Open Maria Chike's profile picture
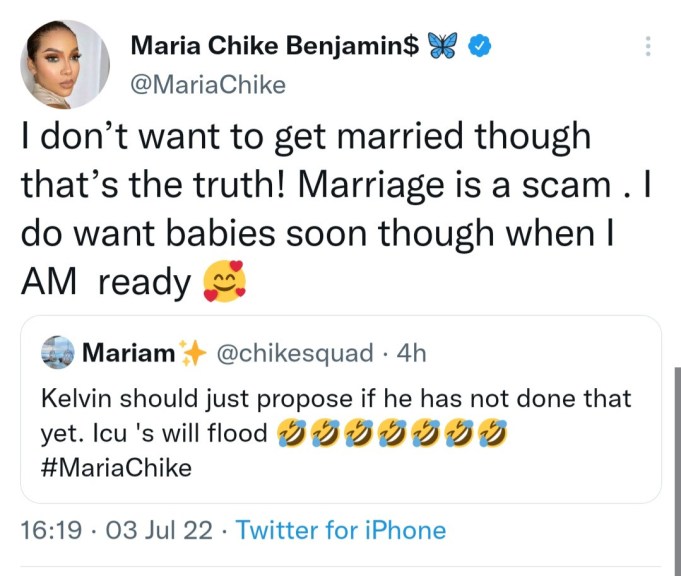 coord(64,62)
